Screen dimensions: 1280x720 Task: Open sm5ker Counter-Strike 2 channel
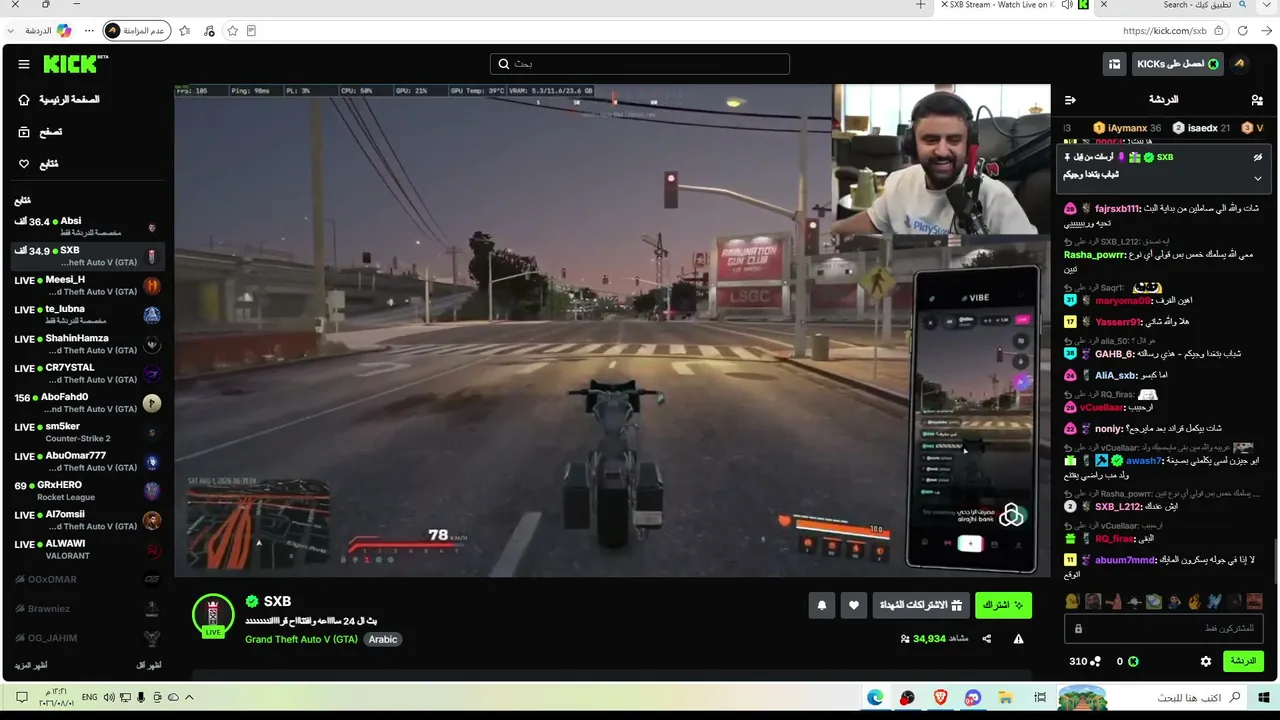click(x=87, y=432)
